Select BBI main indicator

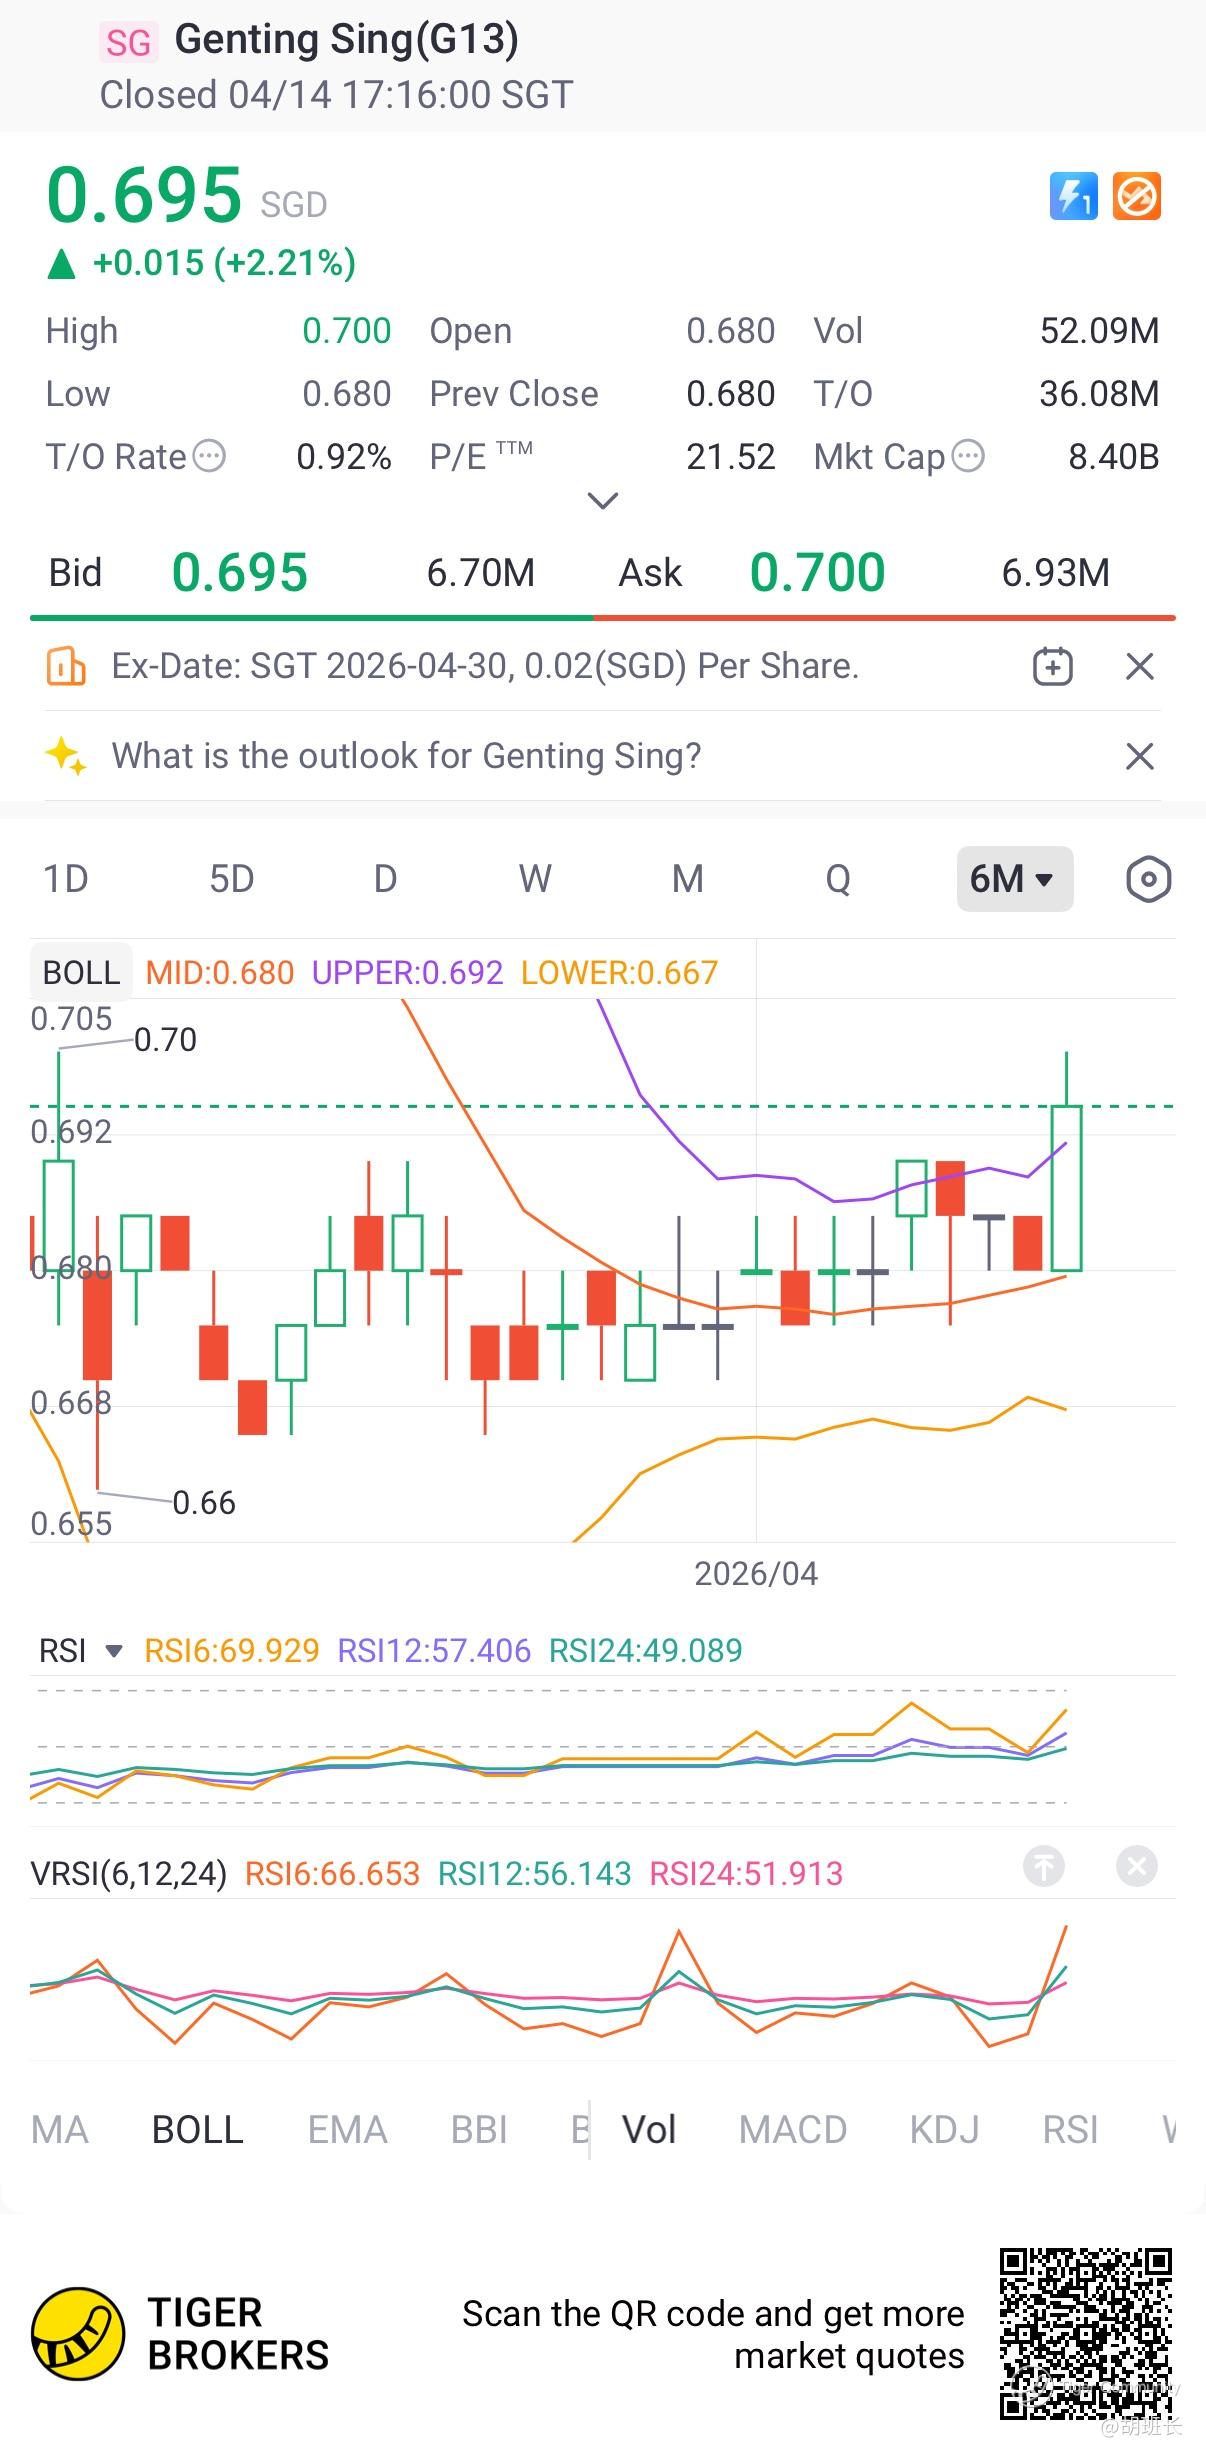coord(479,2130)
